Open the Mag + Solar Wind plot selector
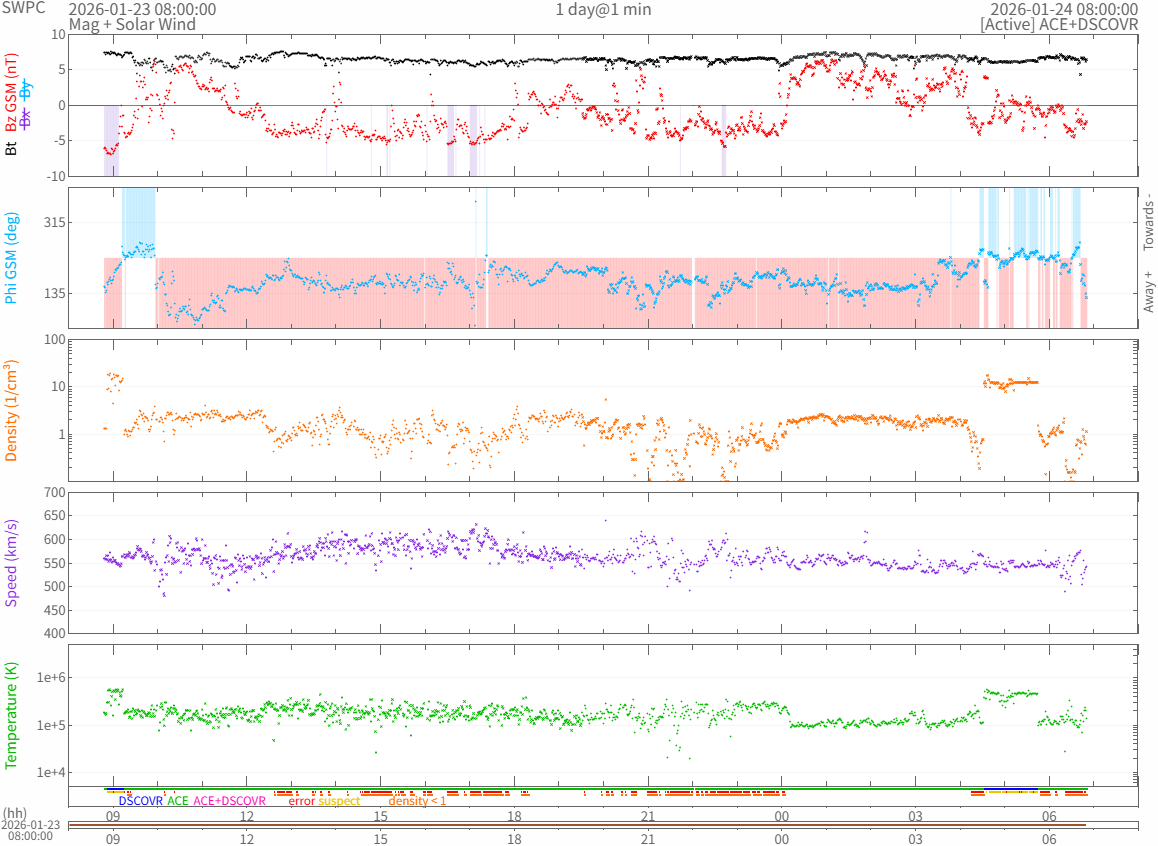This screenshot has height=846, width=1158. [x=132, y=24]
